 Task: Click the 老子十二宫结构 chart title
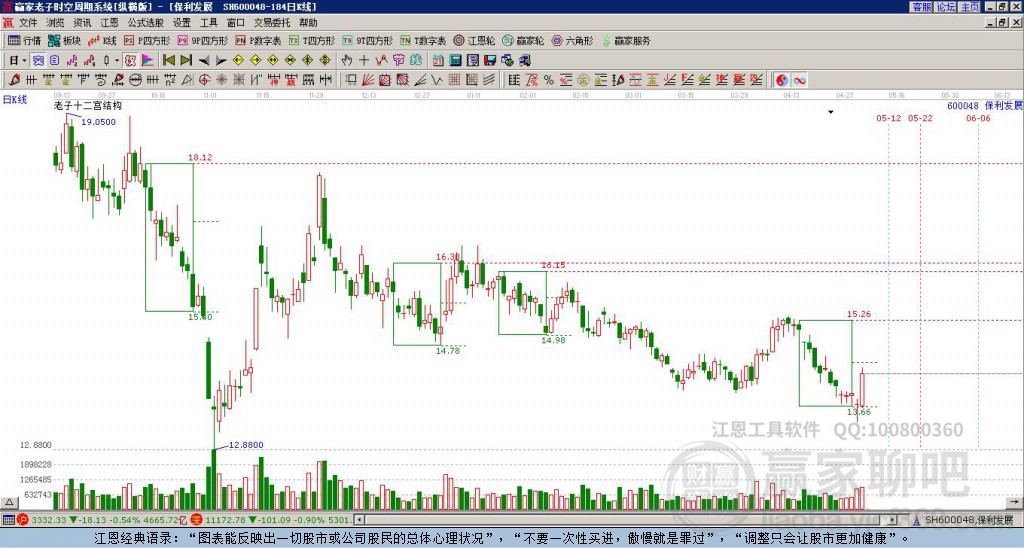click(x=88, y=106)
